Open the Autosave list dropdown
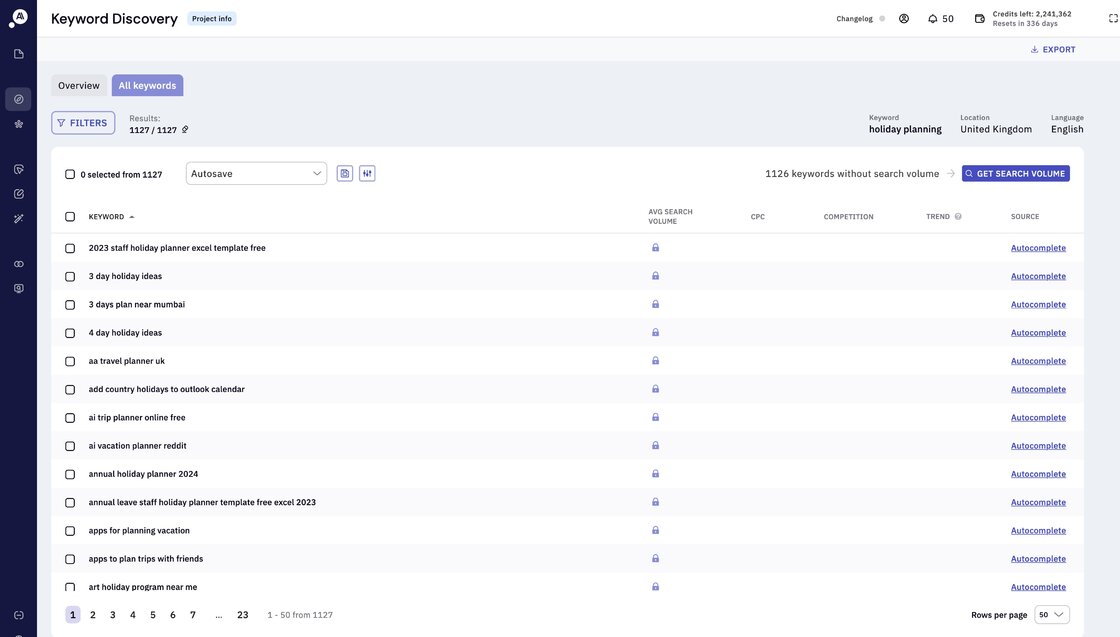The height and width of the screenshot is (637, 1120). tap(256, 174)
